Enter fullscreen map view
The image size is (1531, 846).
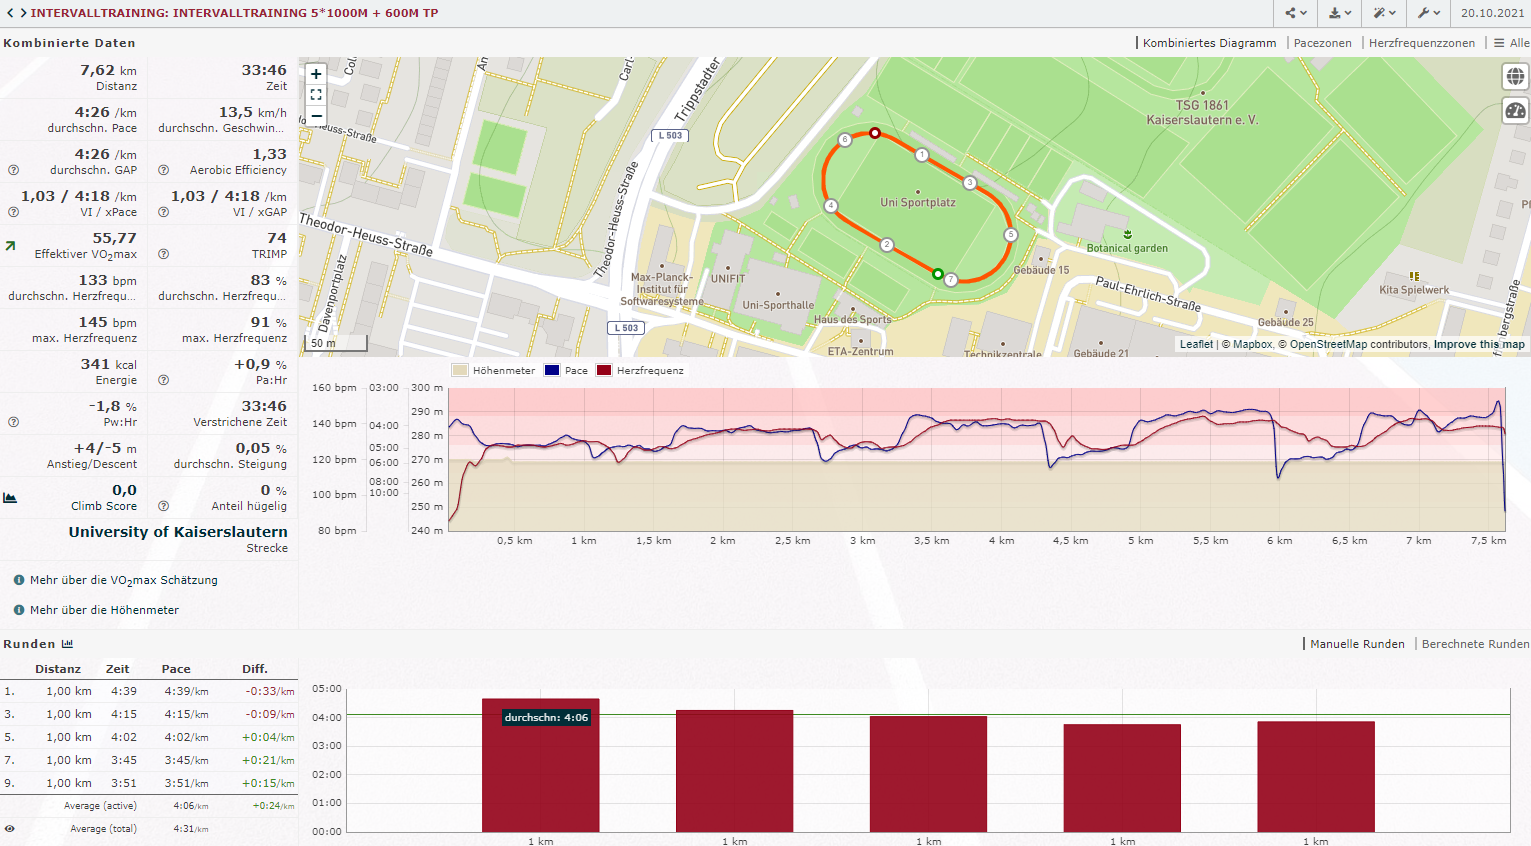point(316,95)
